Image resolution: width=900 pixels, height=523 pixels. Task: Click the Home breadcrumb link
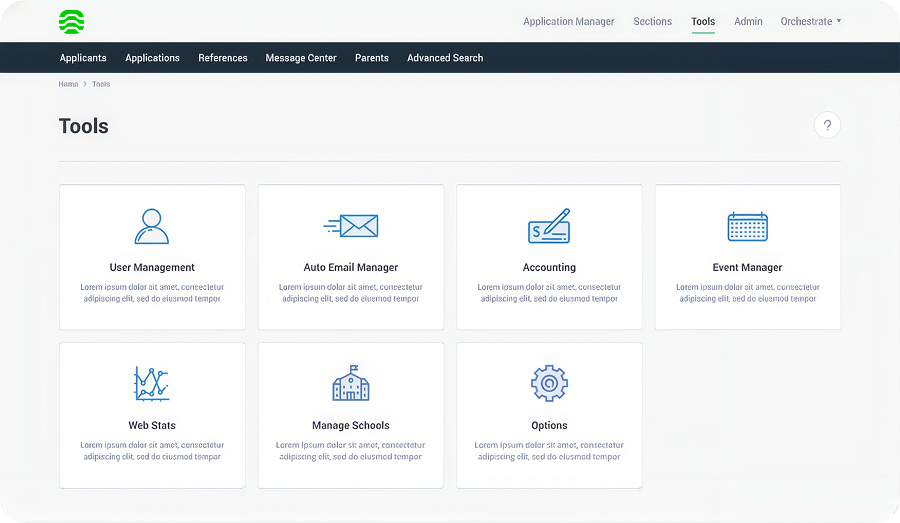(x=68, y=84)
